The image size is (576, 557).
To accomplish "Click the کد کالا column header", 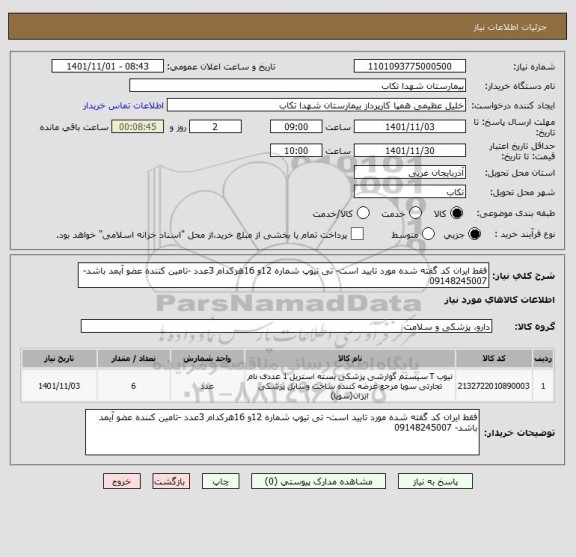I will click(x=494, y=359).
